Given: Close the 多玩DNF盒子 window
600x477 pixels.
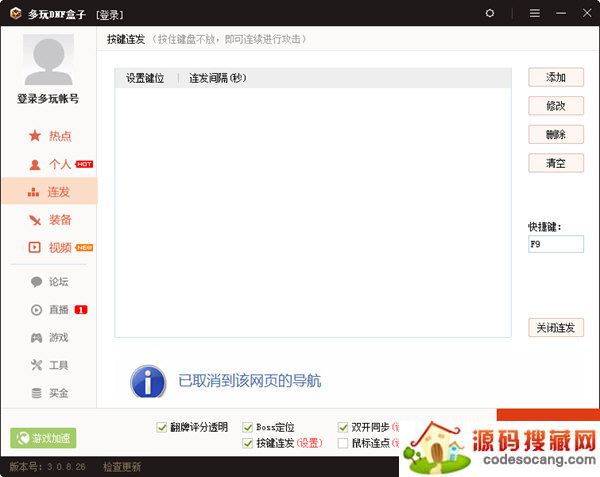Looking at the screenshot, I should coord(587,13).
